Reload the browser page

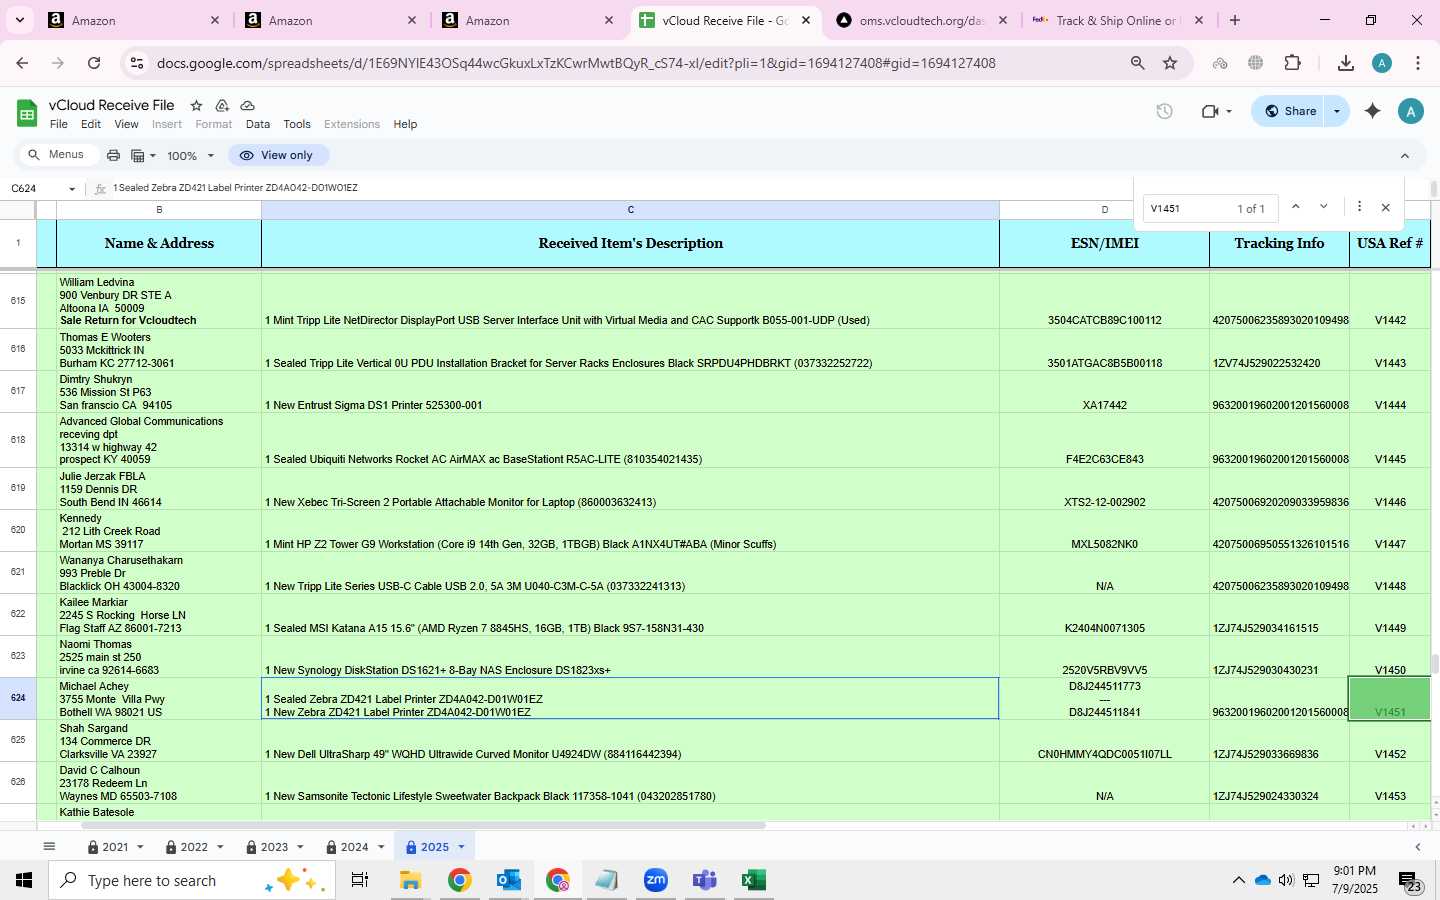point(94,63)
